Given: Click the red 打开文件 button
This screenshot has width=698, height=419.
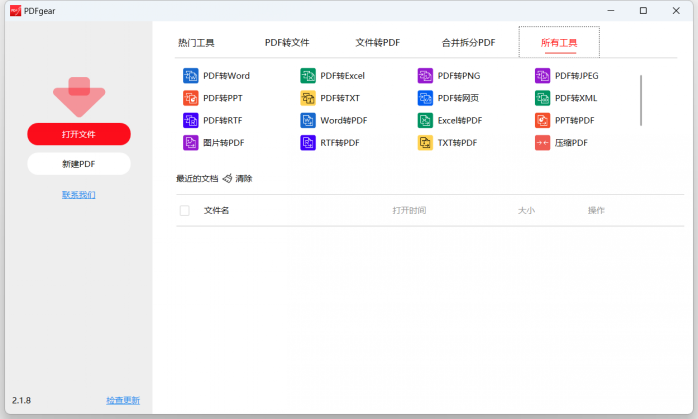Looking at the screenshot, I should (79, 134).
